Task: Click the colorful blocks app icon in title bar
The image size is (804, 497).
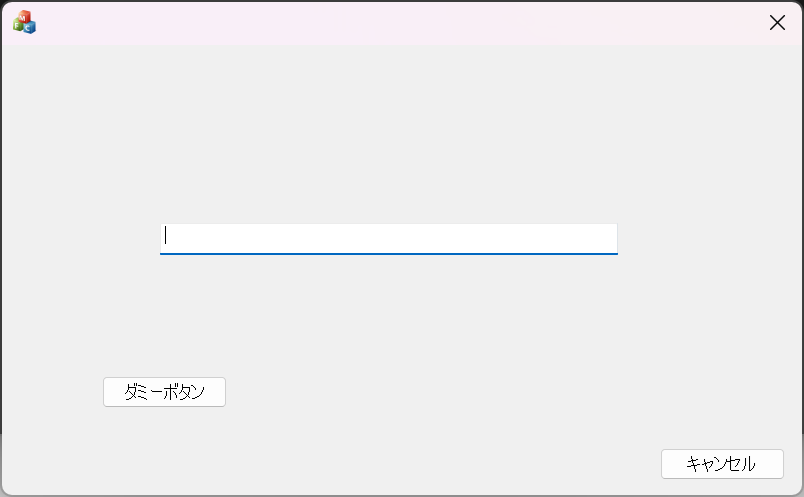Action: click(24, 22)
